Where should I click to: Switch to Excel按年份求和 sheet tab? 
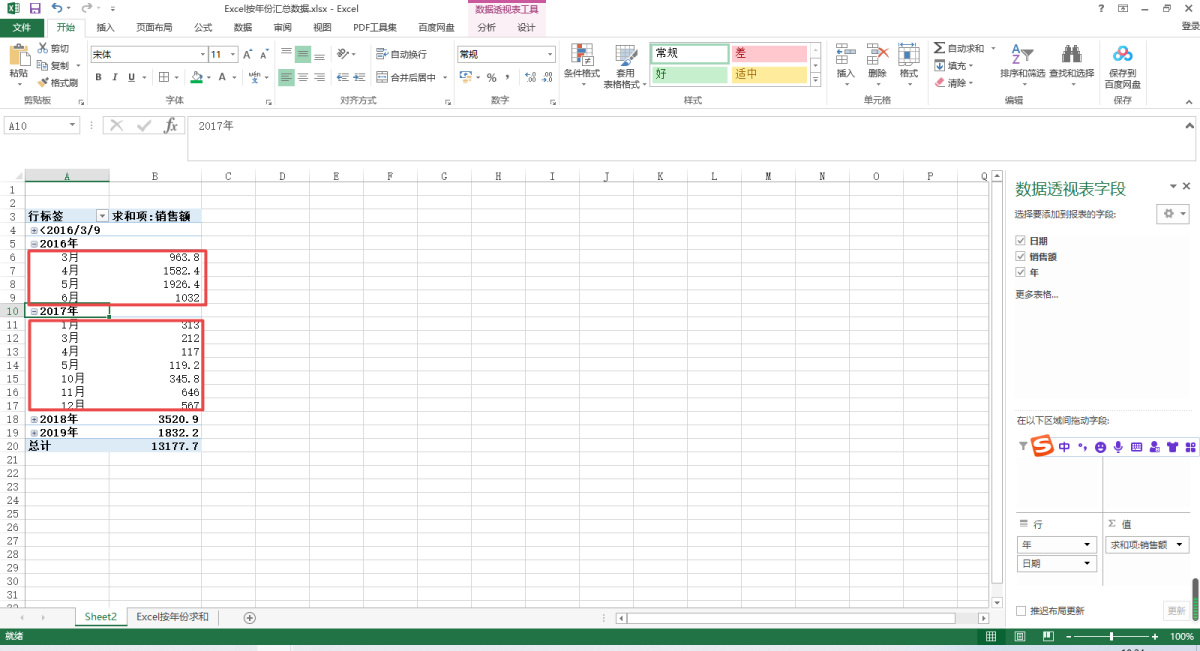(x=172, y=617)
